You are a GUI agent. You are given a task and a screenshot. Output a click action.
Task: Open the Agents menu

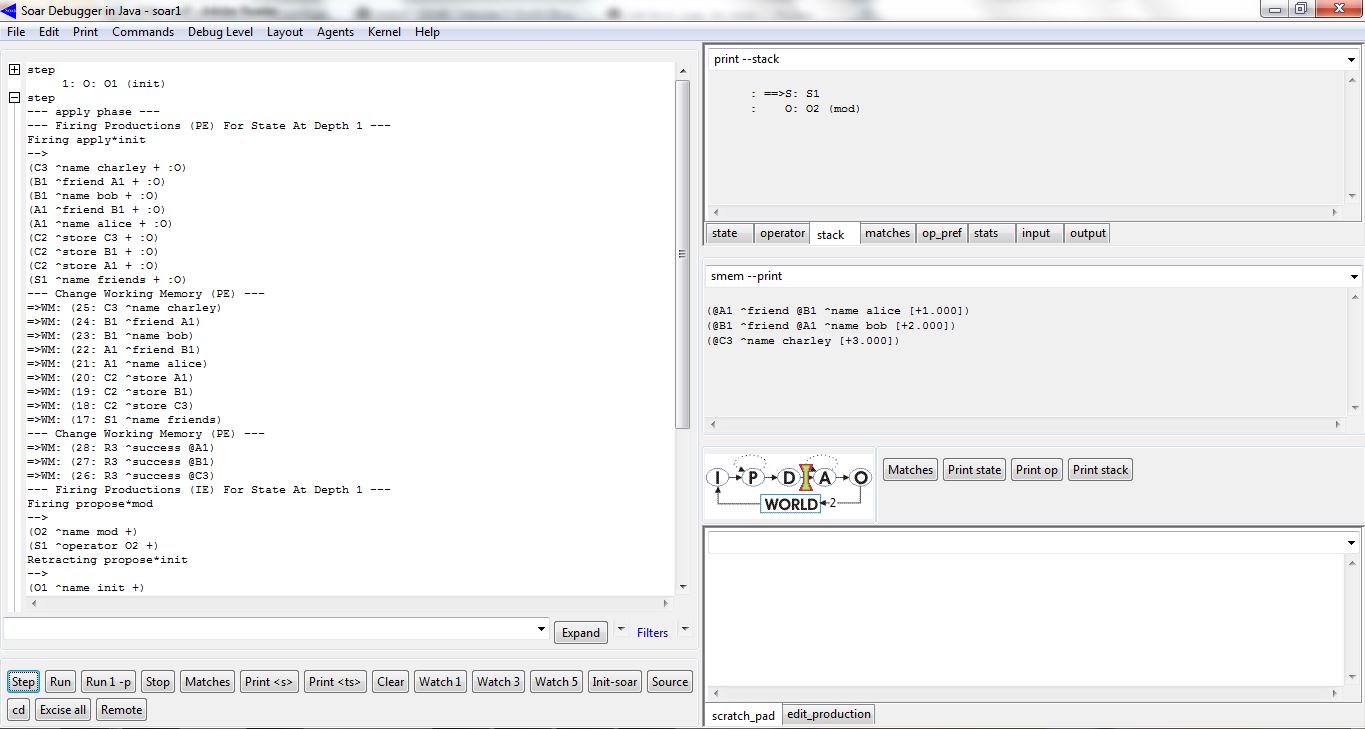[335, 32]
